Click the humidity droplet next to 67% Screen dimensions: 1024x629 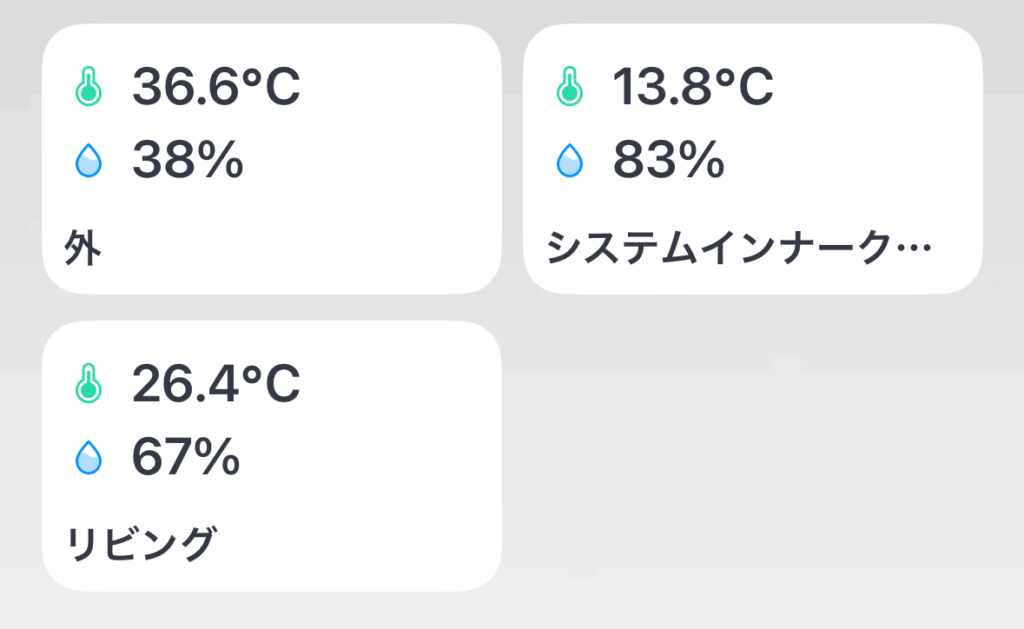coord(89,457)
